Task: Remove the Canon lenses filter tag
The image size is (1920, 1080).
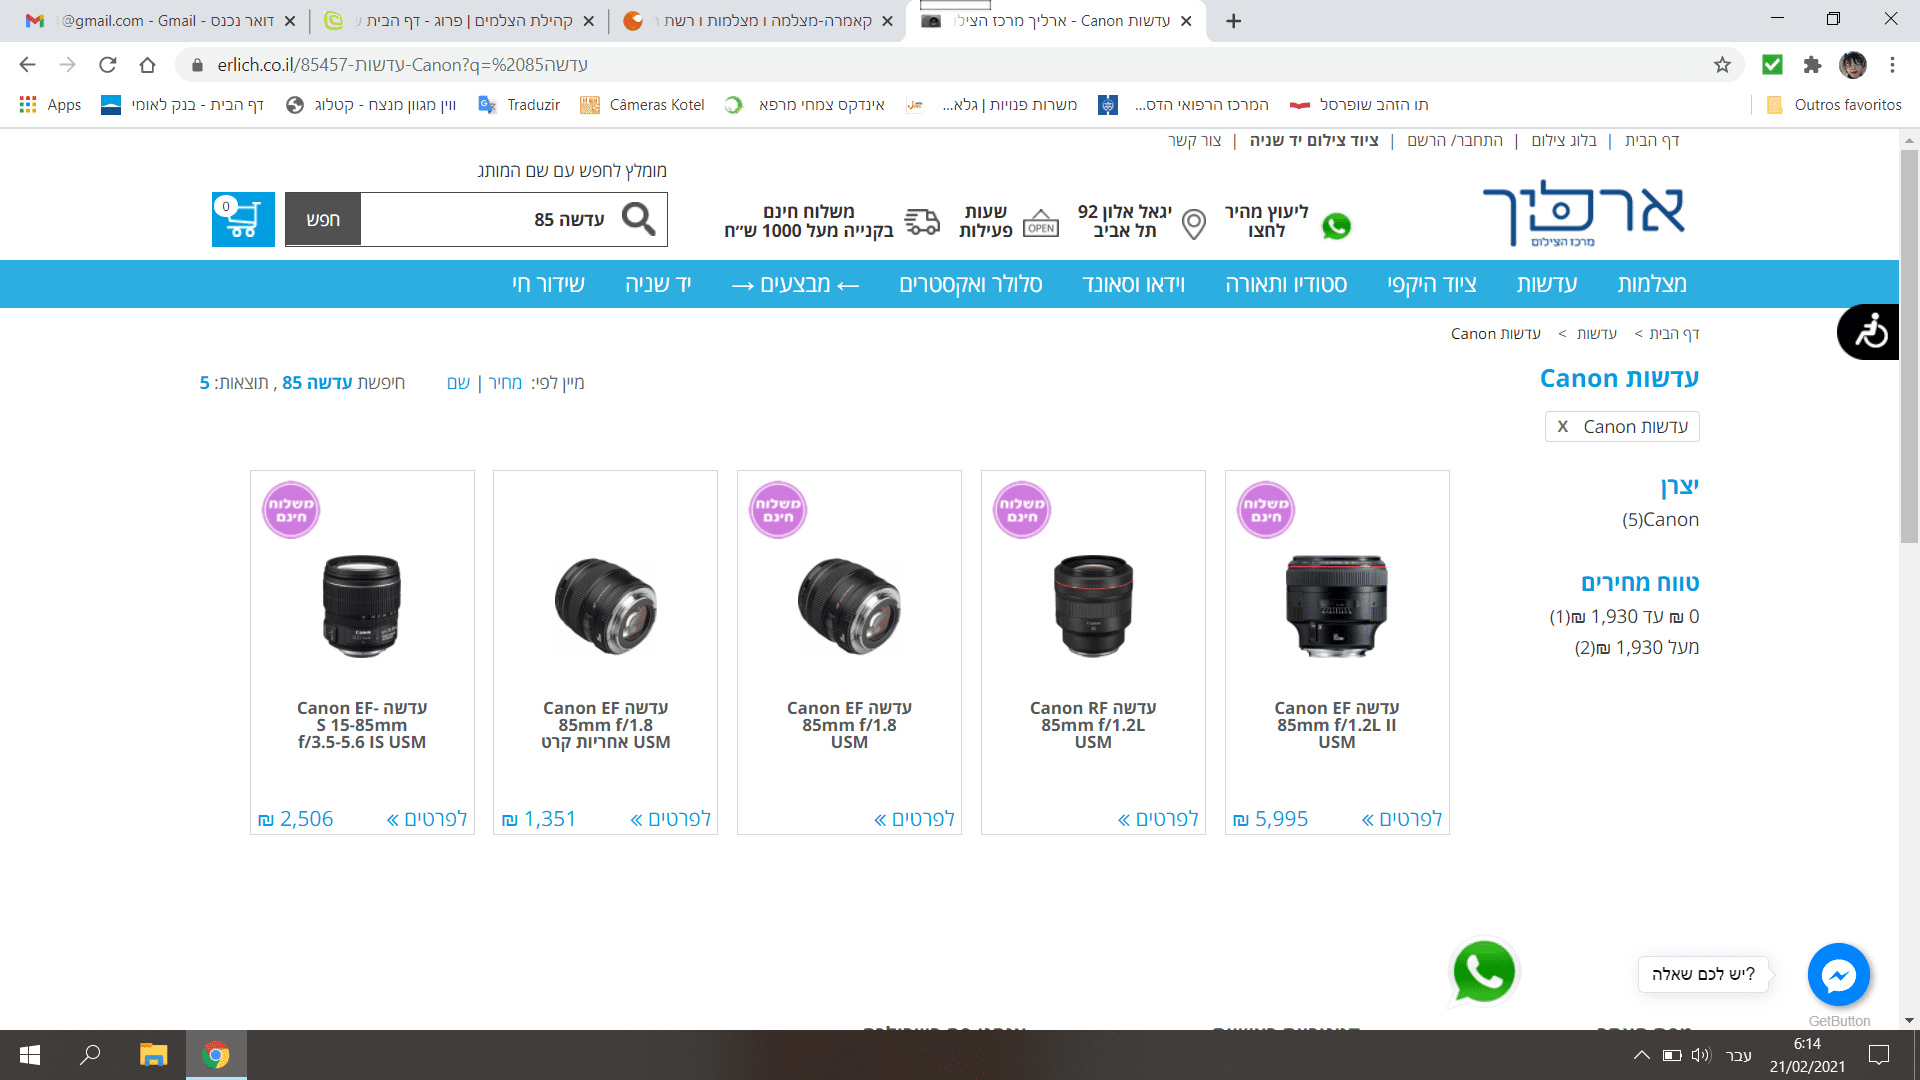Action: pos(1563,427)
